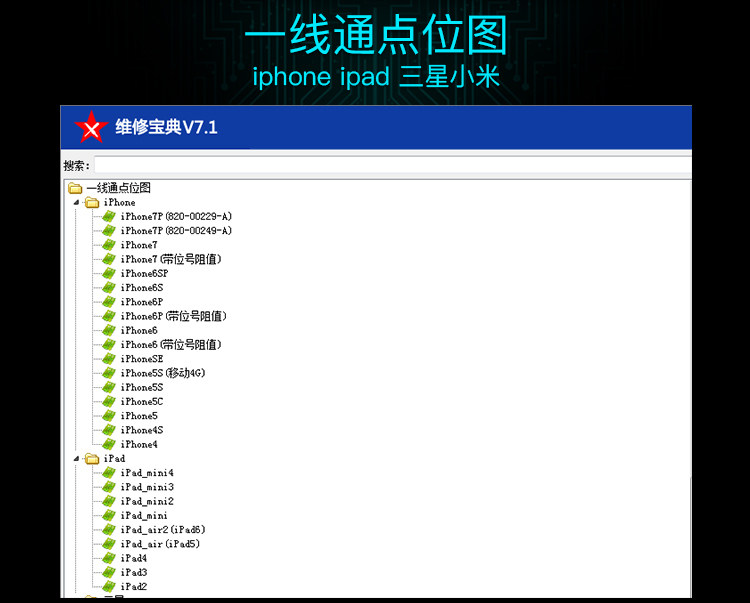The height and width of the screenshot is (603, 750).
Task: Open the iPad_mini2 text entry
Action: click(x=147, y=501)
